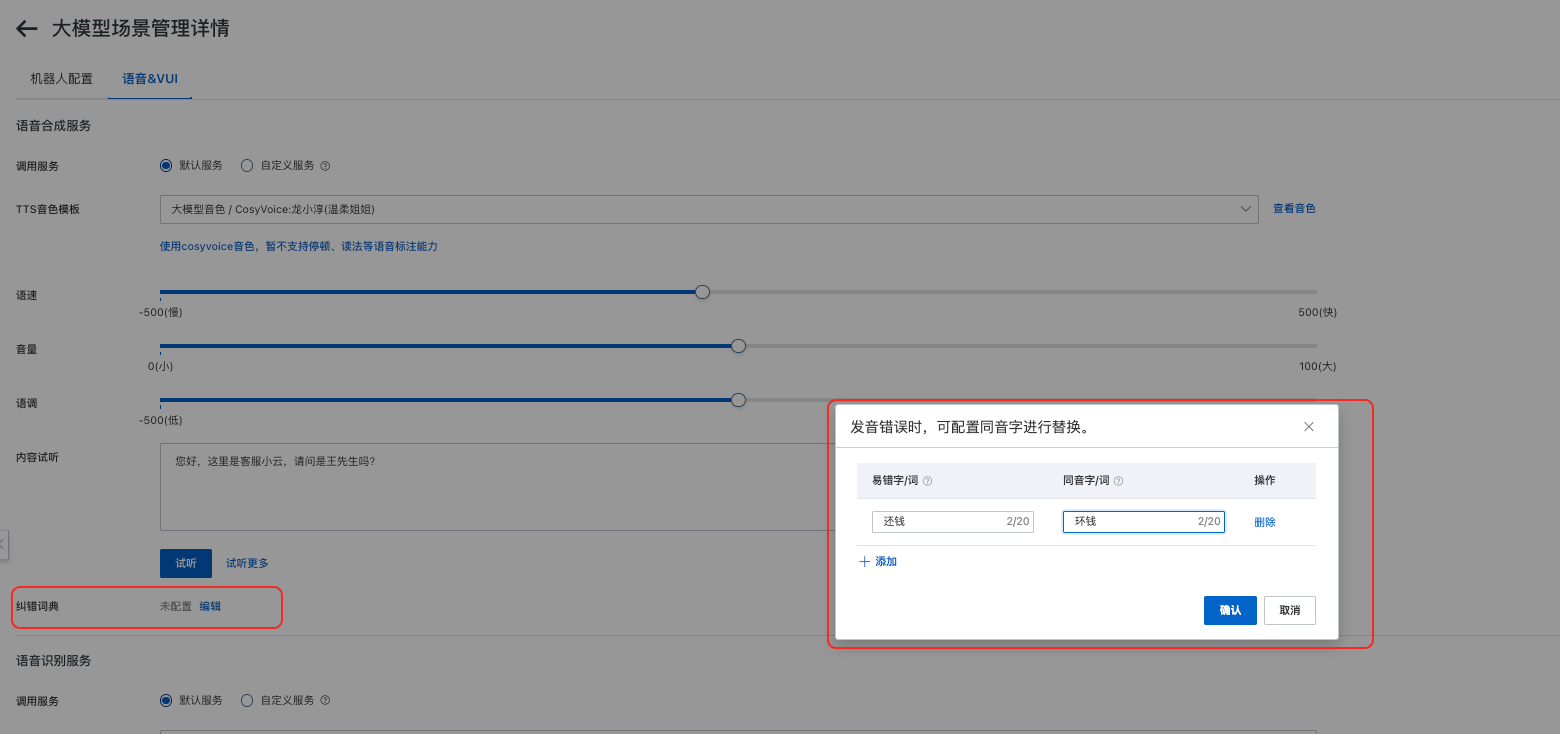Click the 同音字/词 input containing 环钱
The image size is (1560, 734).
click(x=1144, y=522)
